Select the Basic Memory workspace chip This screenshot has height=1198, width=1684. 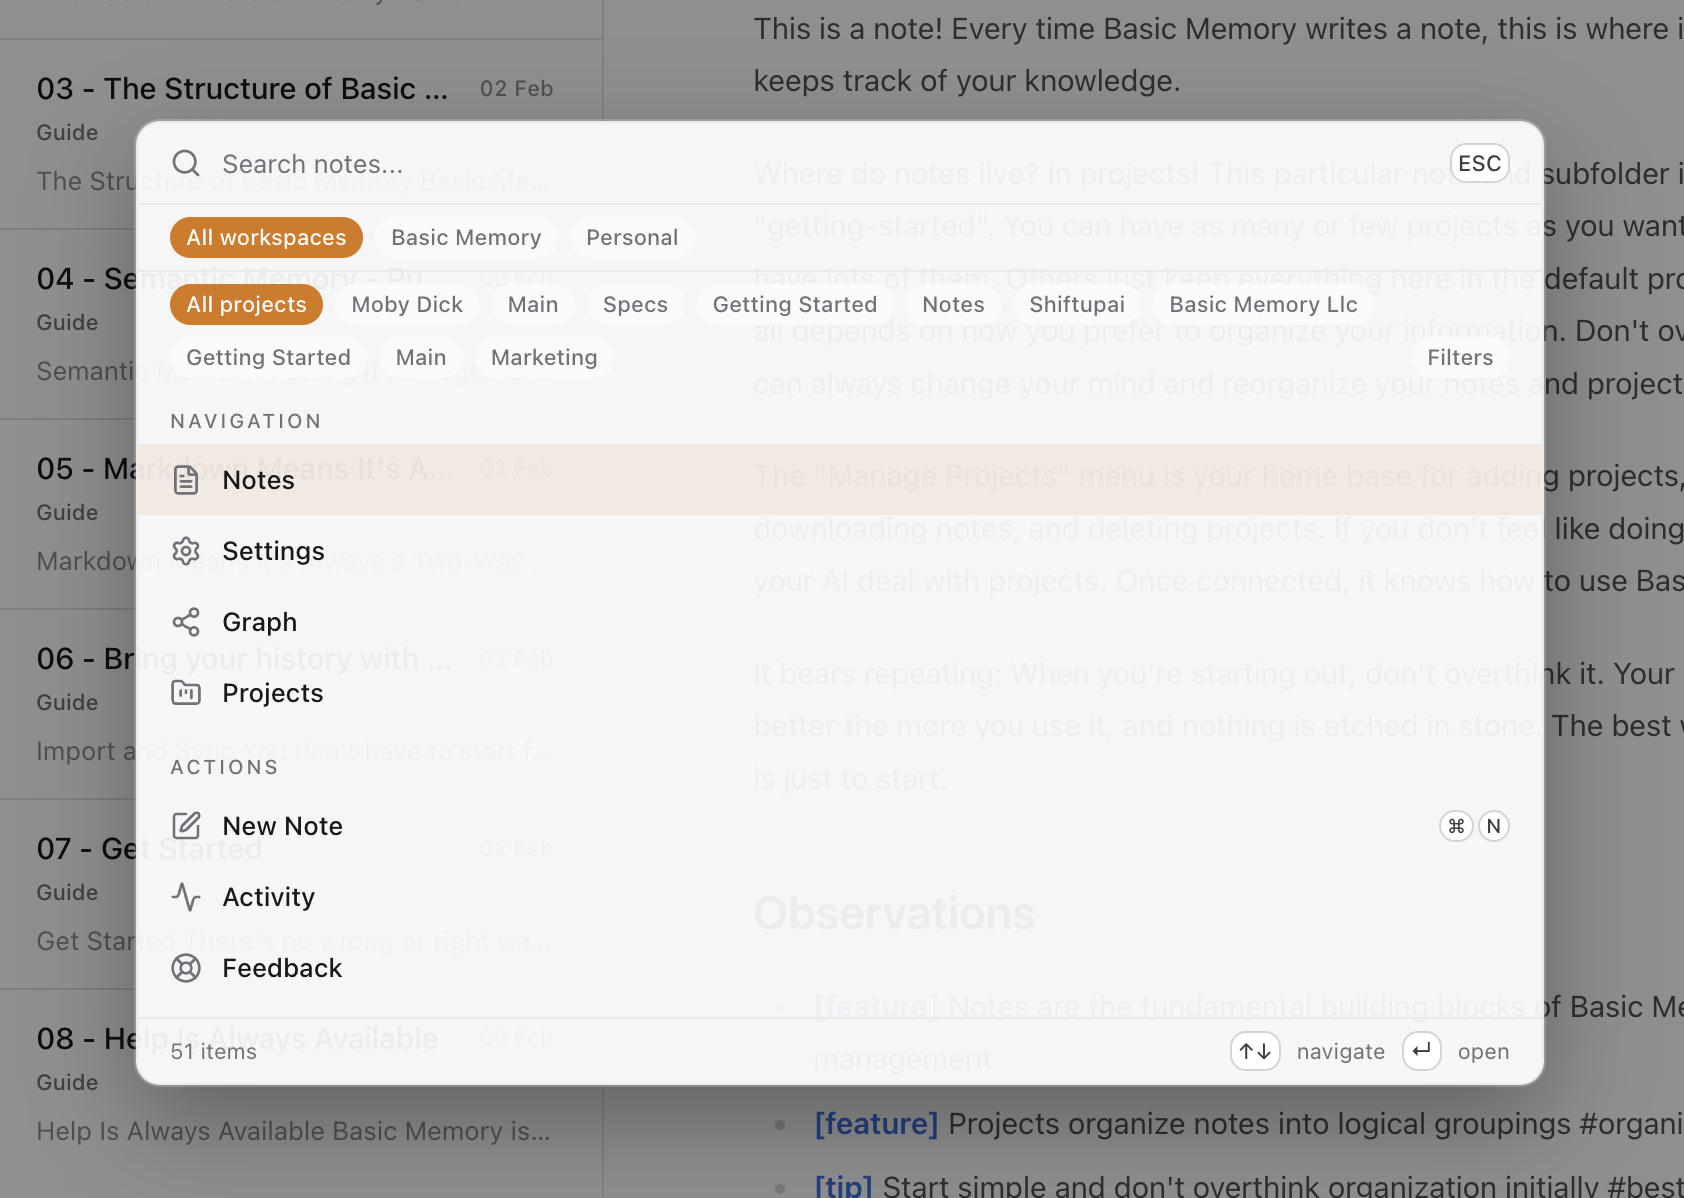[x=466, y=237]
